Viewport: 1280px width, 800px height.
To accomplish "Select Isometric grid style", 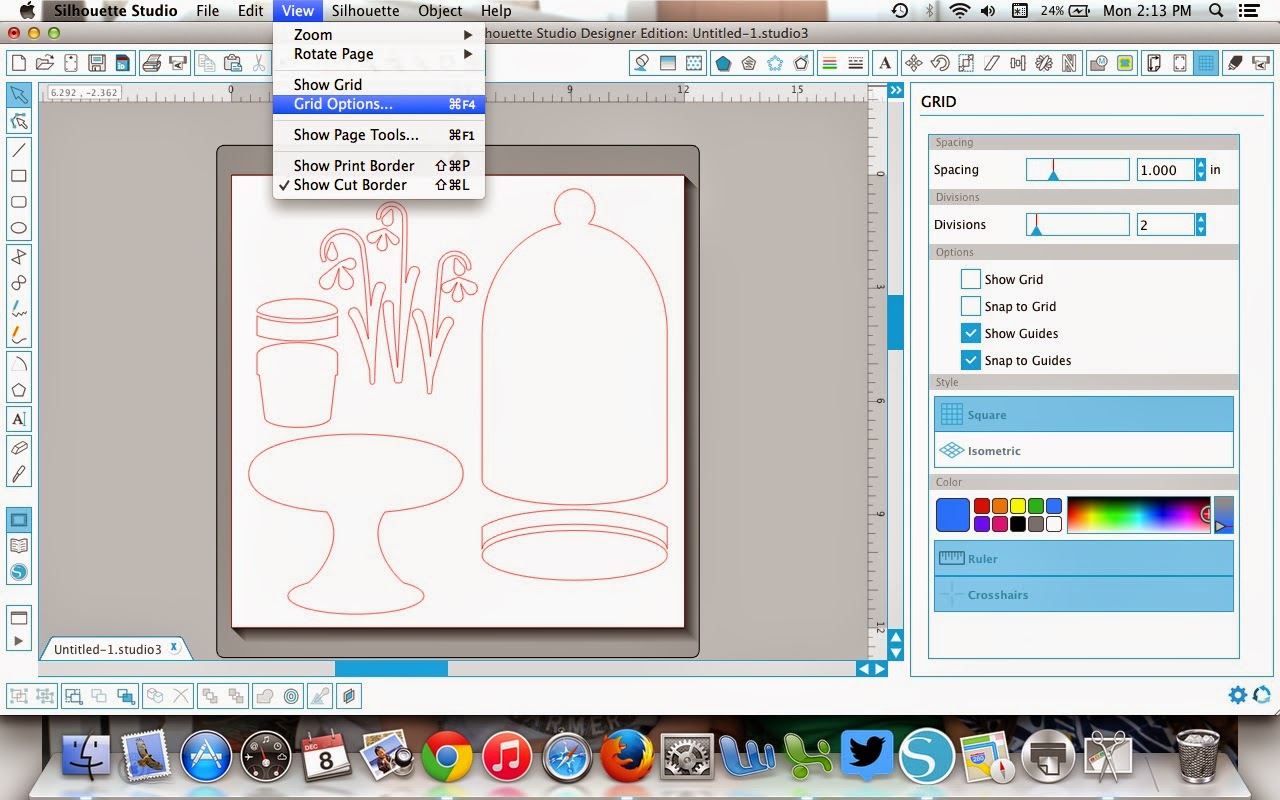I will [1084, 451].
